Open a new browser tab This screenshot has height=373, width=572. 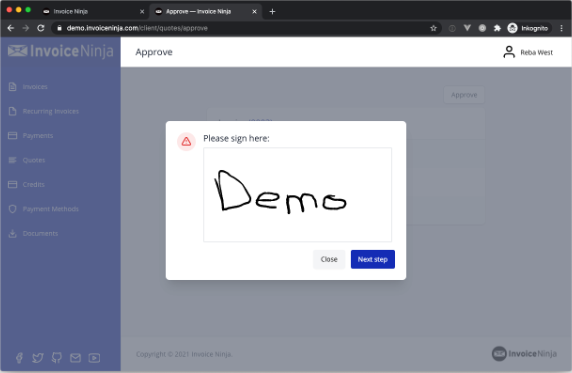coord(272,12)
